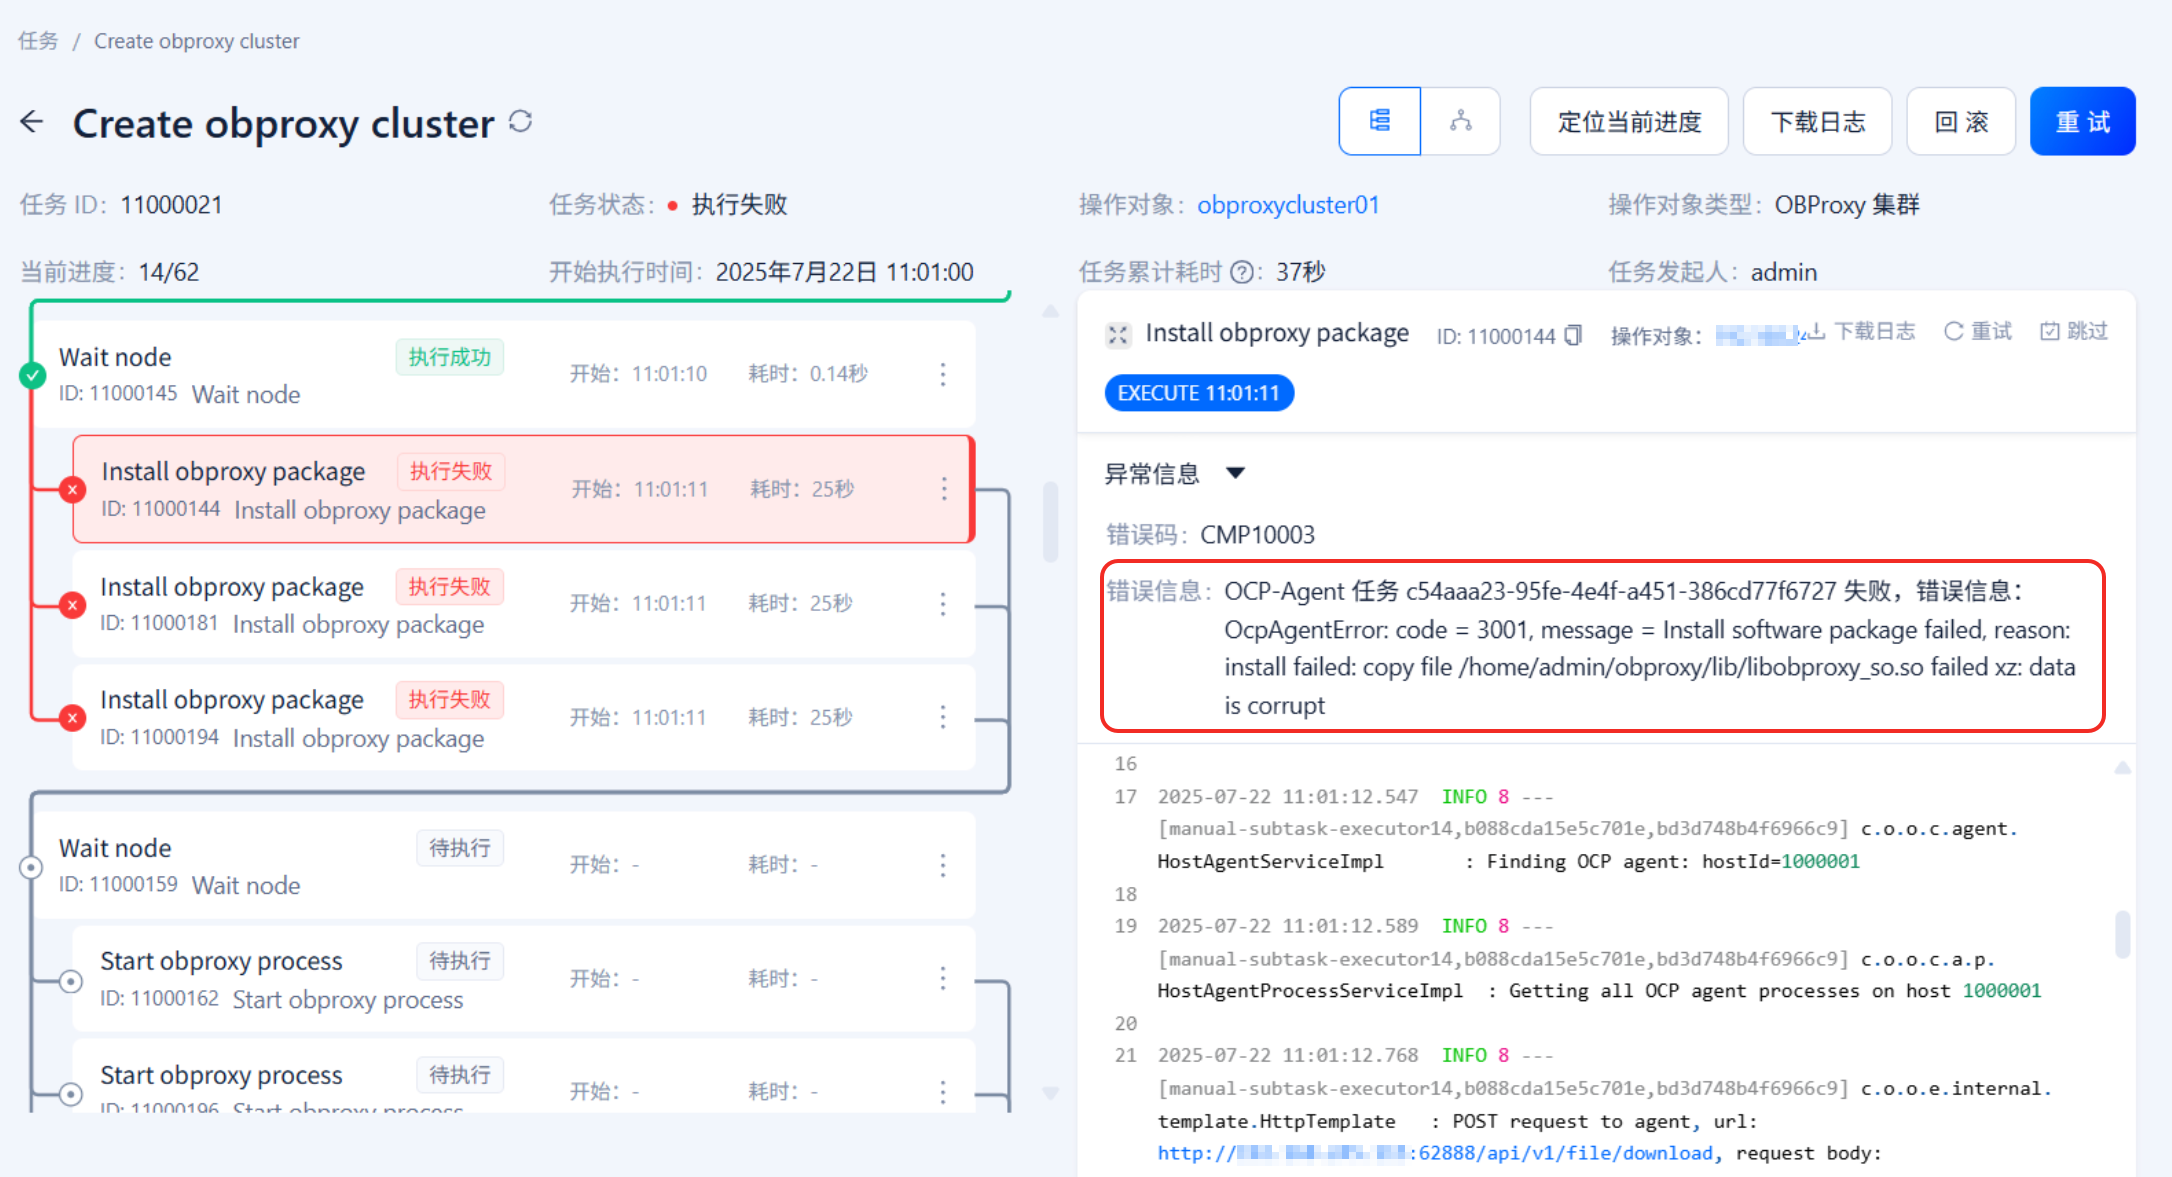The height and width of the screenshot is (1177, 2172).
Task: Click the error code CMP10003 text
Action: coord(1257,535)
